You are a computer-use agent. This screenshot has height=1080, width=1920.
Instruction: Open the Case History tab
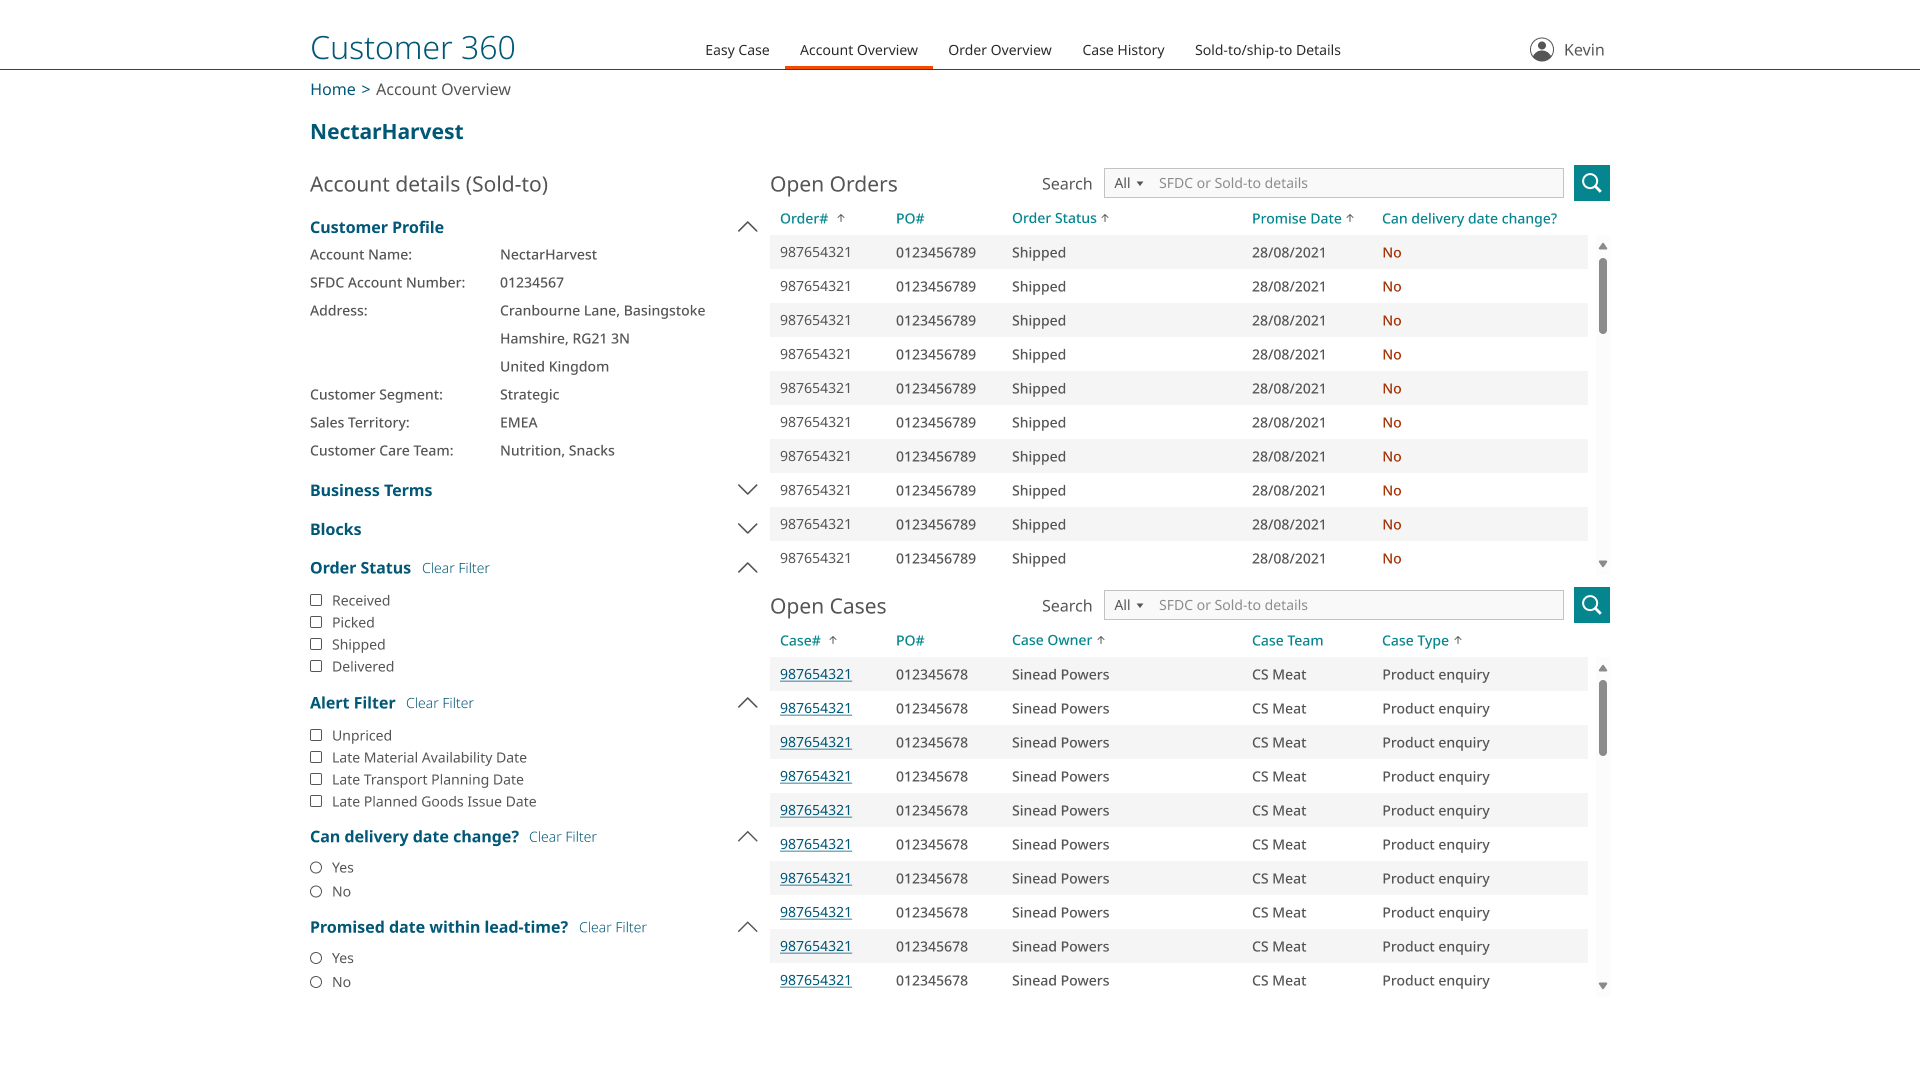[x=1122, y=49]
